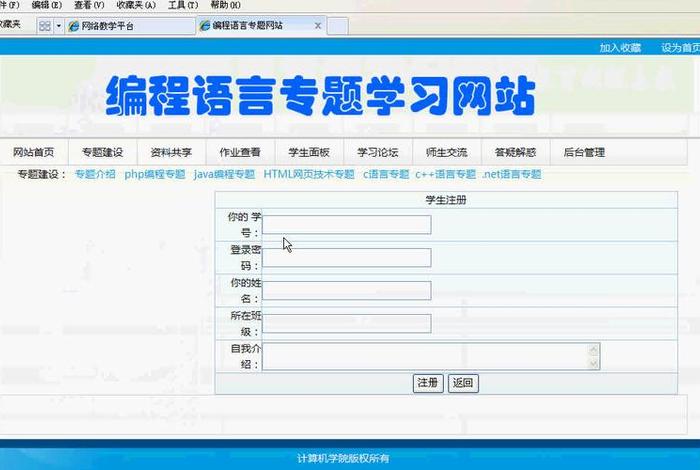Go to 网站首页 in navigation bar
This screenshot has width=700, height=470.
tap(34, 153)
